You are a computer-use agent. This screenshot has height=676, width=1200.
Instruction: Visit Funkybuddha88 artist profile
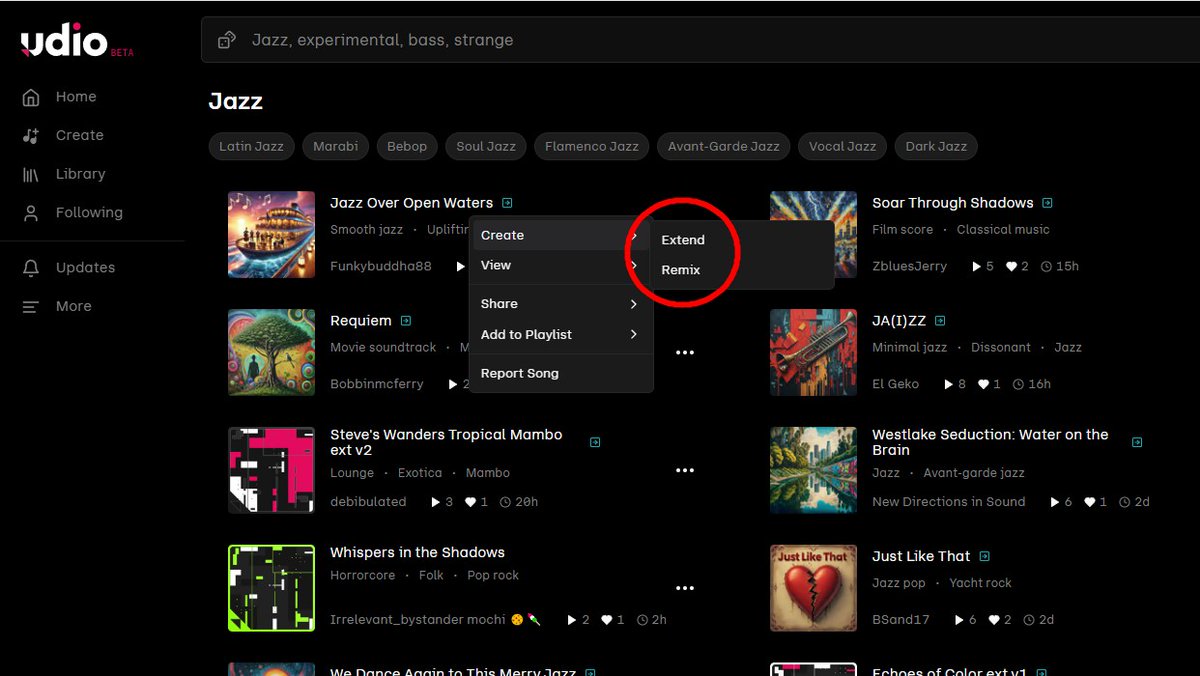coord(381,266)
